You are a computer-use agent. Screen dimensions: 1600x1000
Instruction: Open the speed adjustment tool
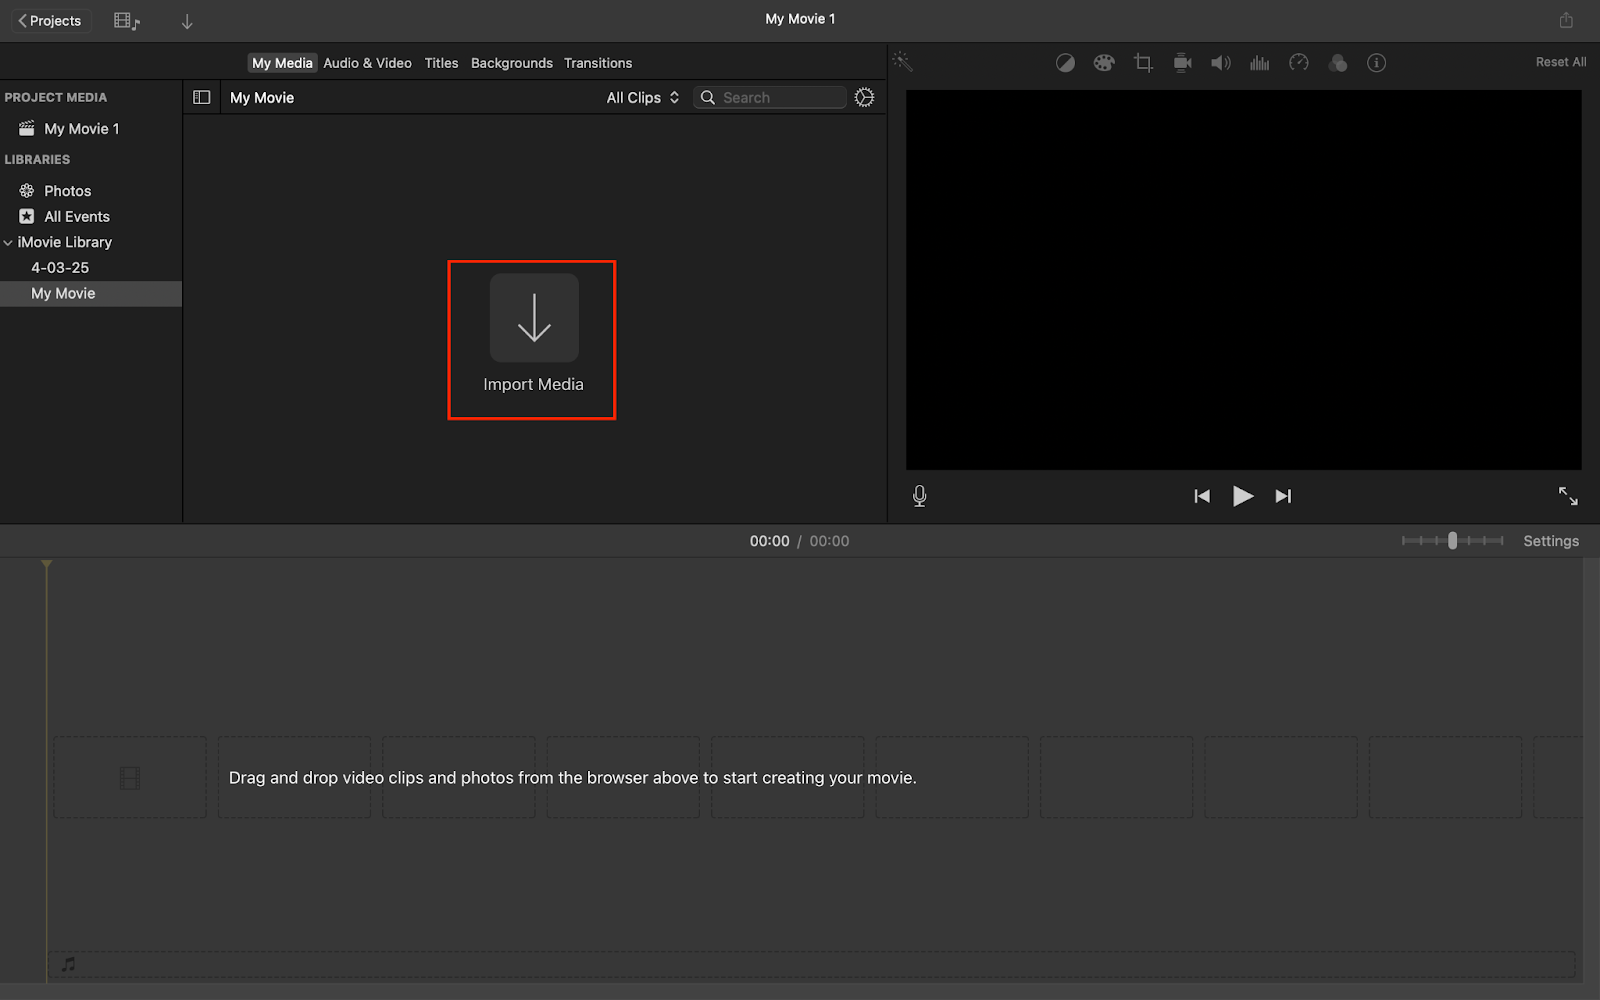(x=1299, y=63)
